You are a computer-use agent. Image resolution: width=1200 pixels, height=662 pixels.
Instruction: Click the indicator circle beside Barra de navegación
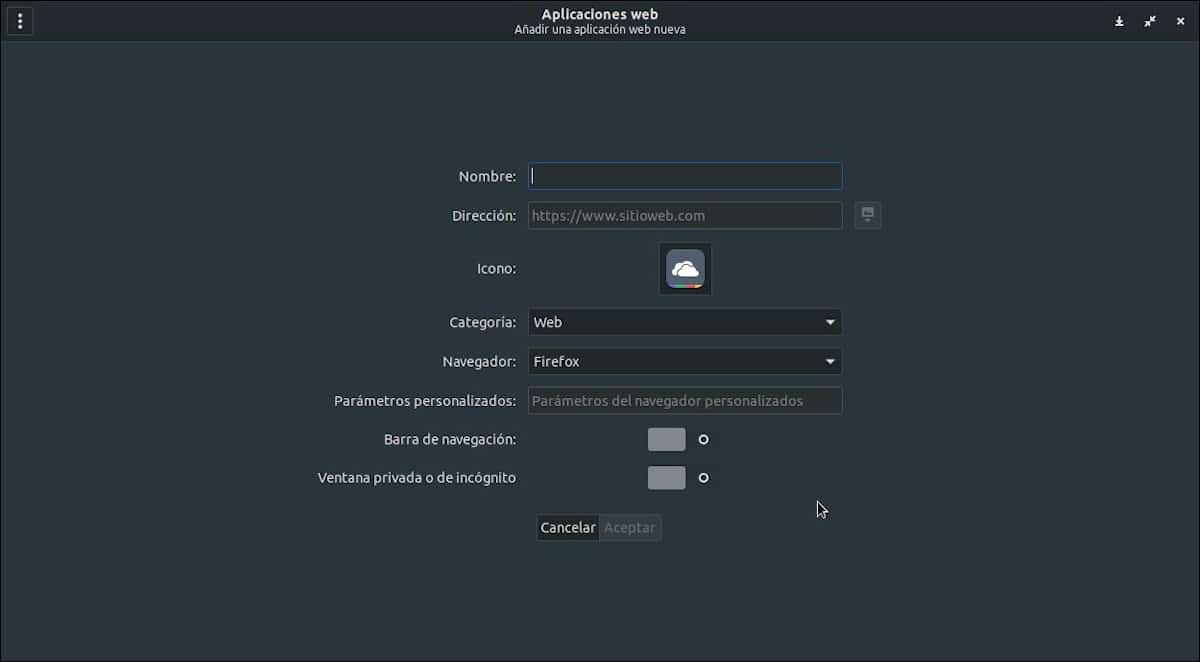703,439
